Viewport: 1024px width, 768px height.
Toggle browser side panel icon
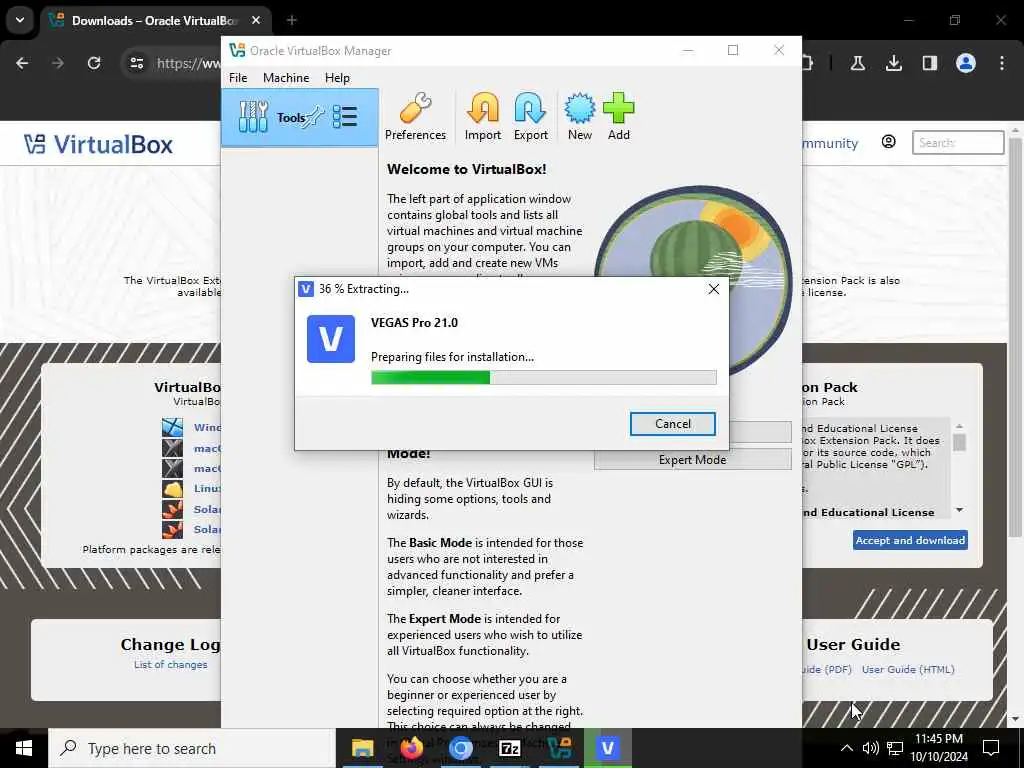click(929, 63)
